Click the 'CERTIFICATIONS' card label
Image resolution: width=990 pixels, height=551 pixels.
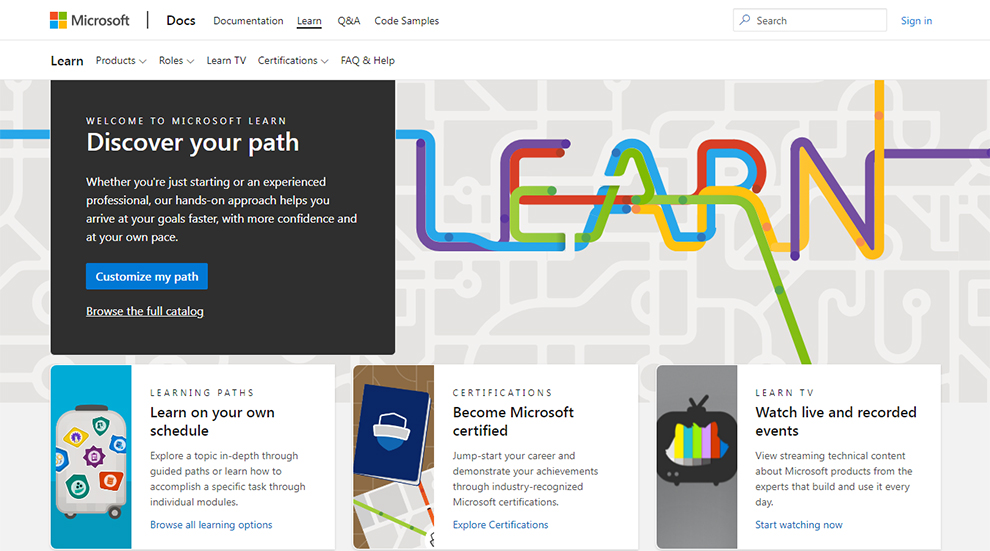[502, 393]
